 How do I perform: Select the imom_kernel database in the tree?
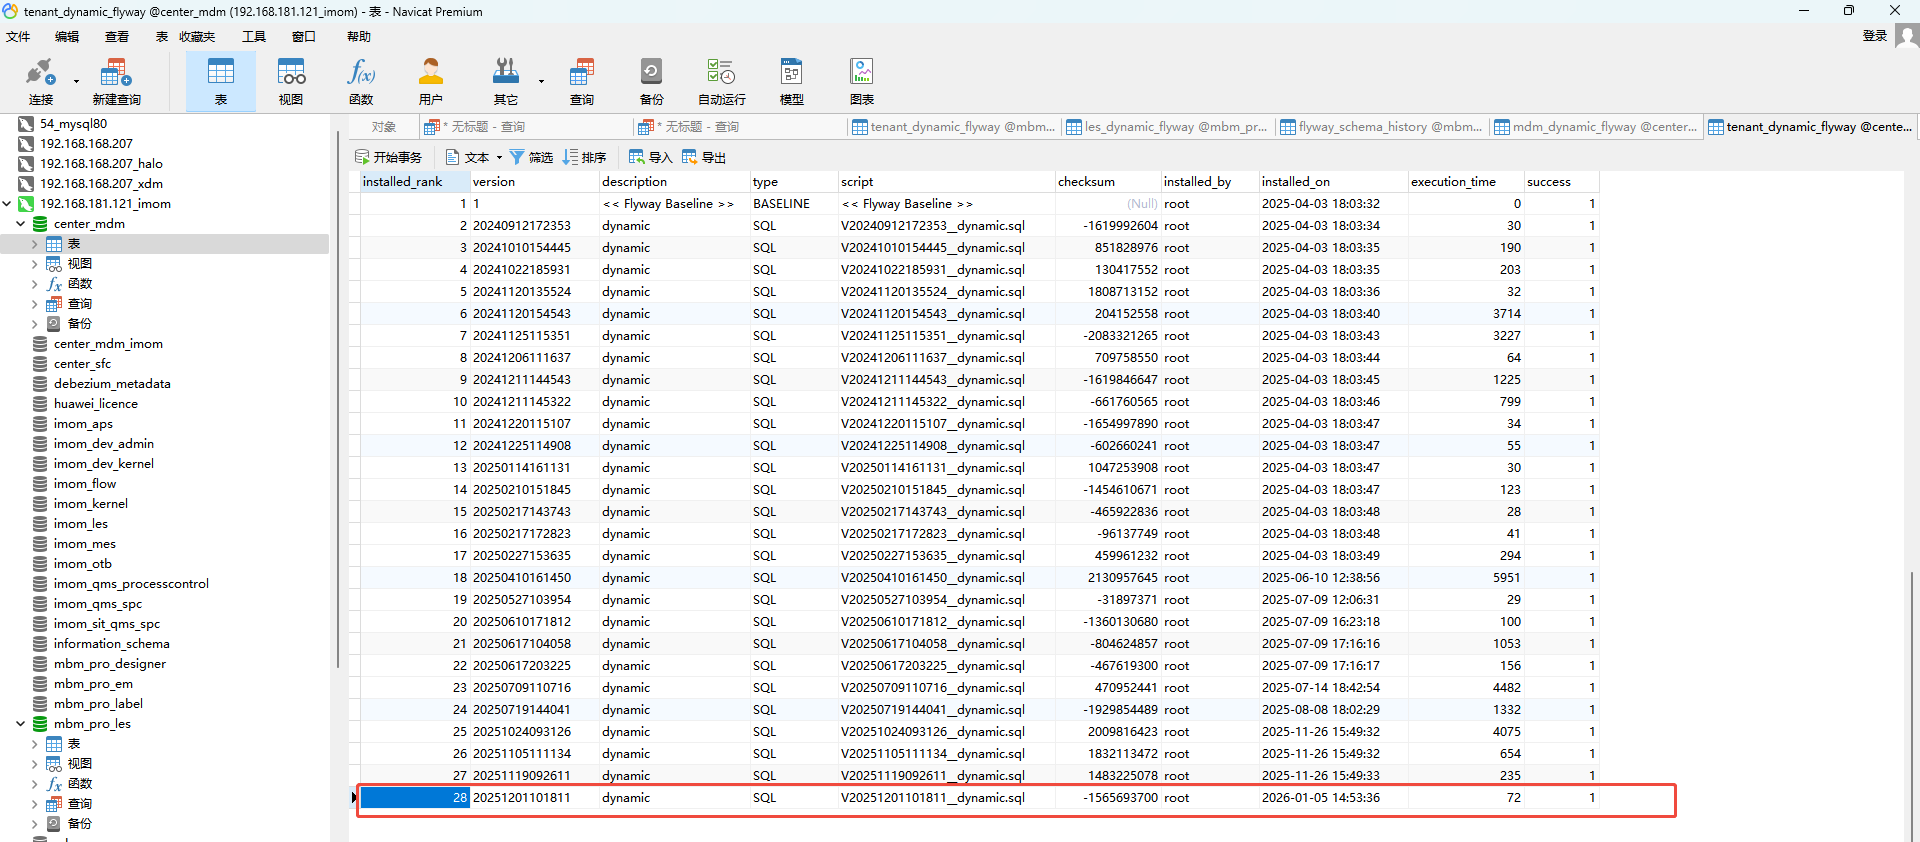(x=90, y=504)
